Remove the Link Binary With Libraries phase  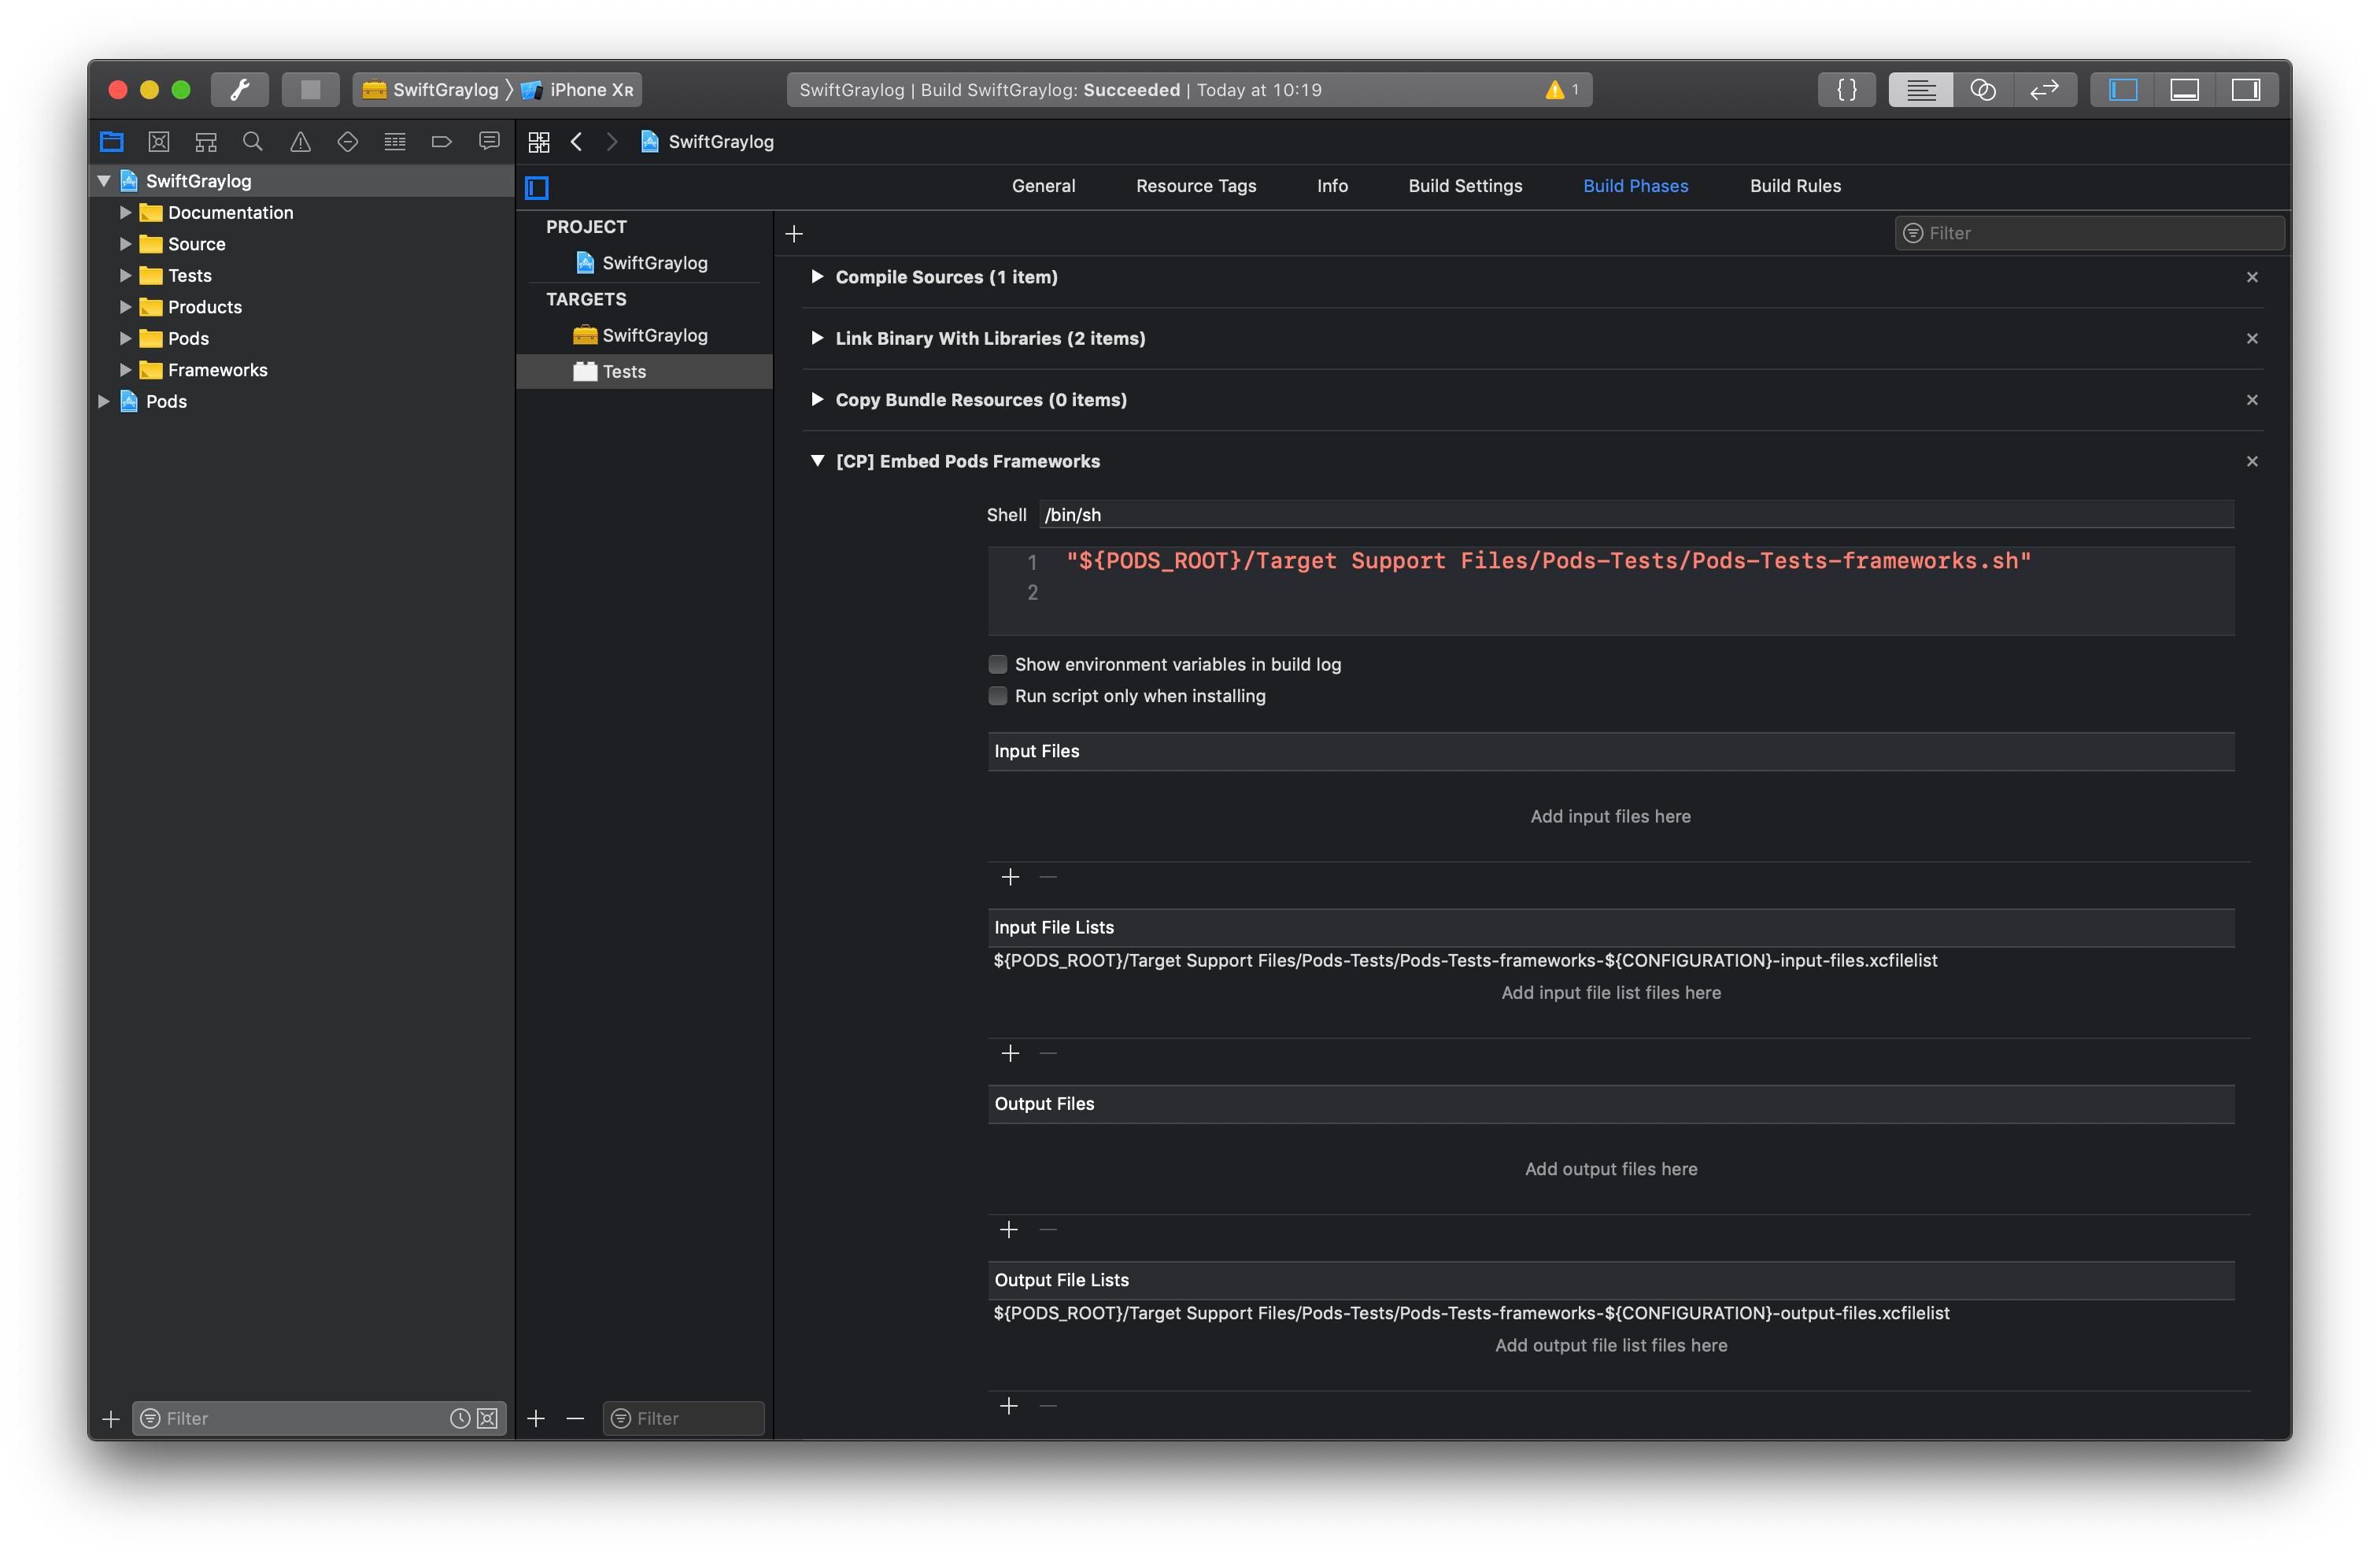click(2251, 339)
